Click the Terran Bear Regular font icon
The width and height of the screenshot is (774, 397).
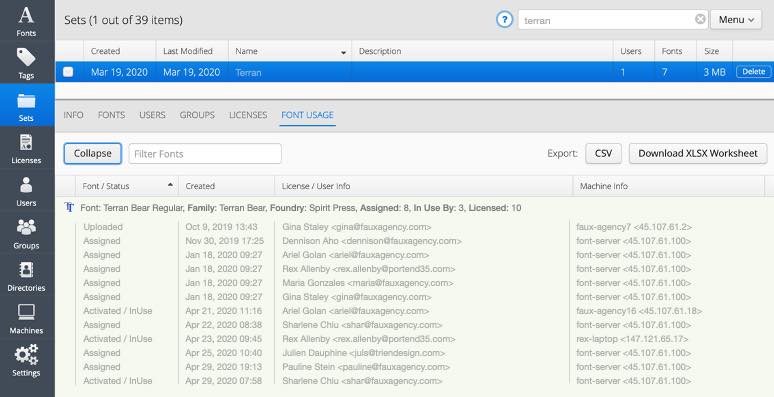(x=69, y=208)
